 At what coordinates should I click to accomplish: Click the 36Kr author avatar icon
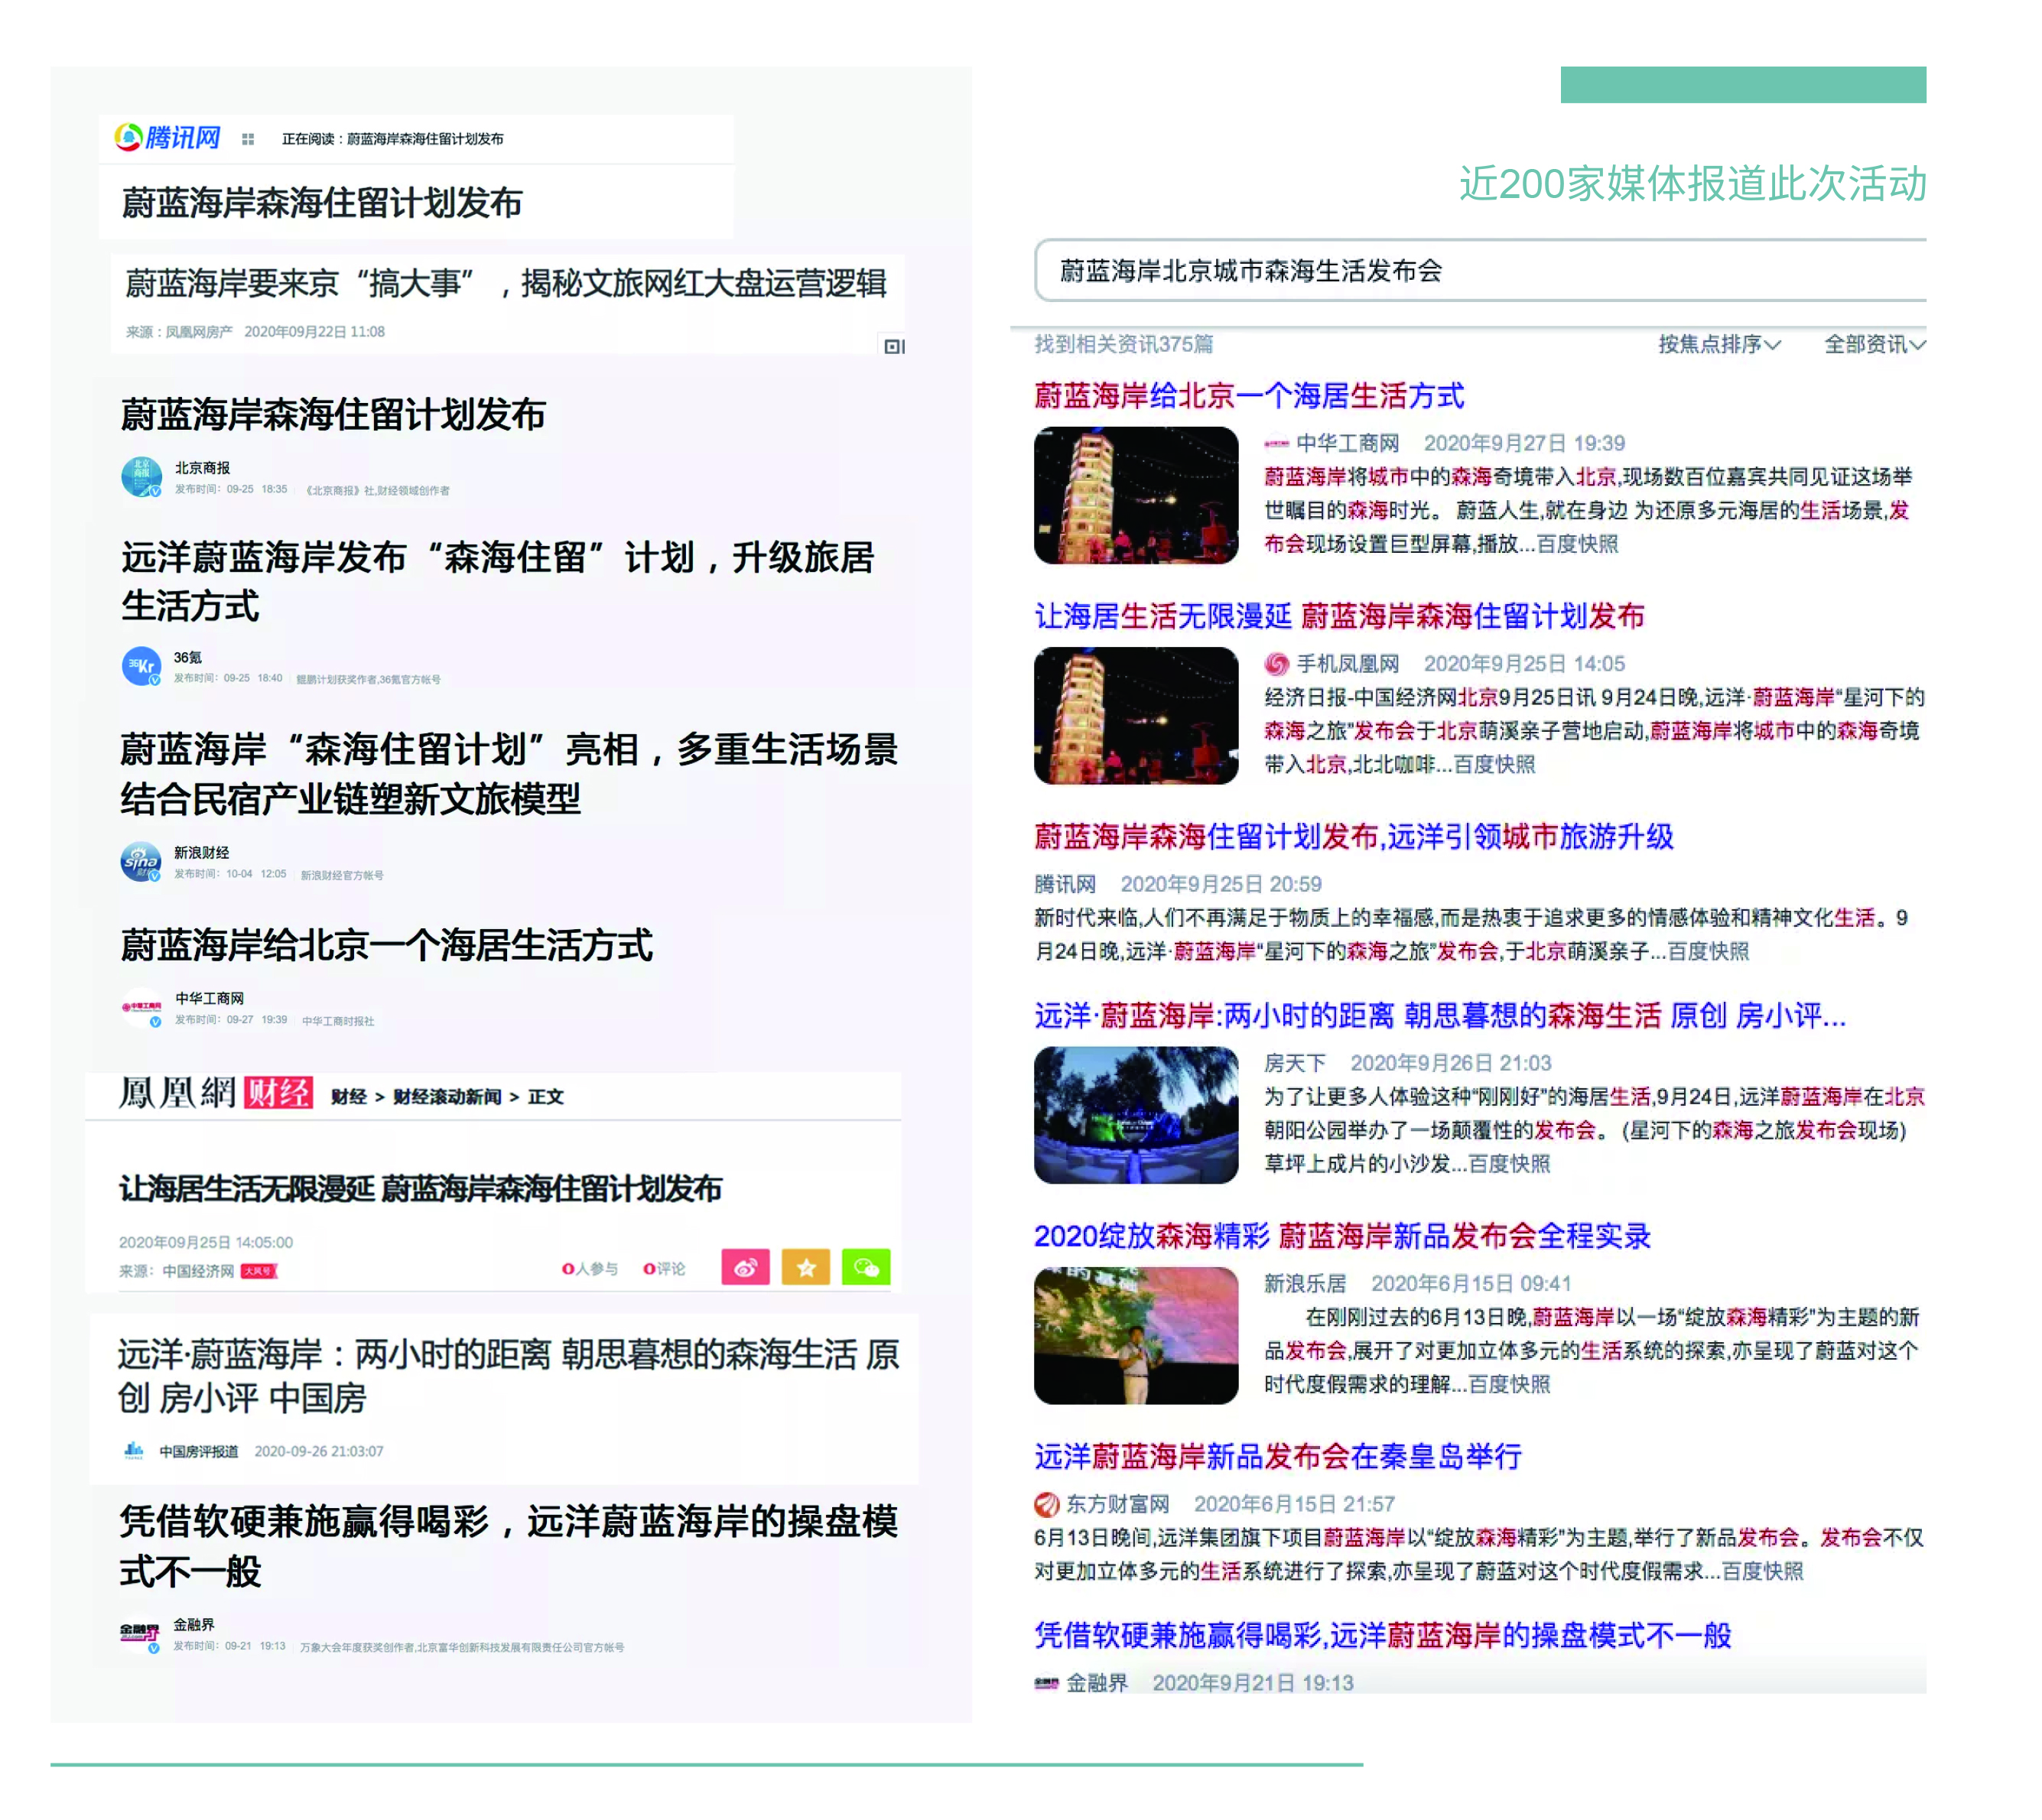[141, 666]
